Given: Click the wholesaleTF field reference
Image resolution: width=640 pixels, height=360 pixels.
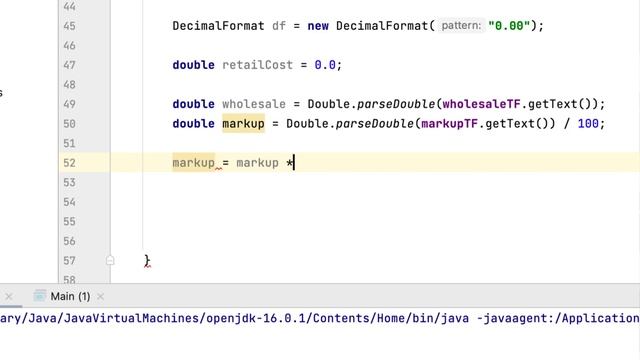Looking at the screenshot, I should coord(482,104).
